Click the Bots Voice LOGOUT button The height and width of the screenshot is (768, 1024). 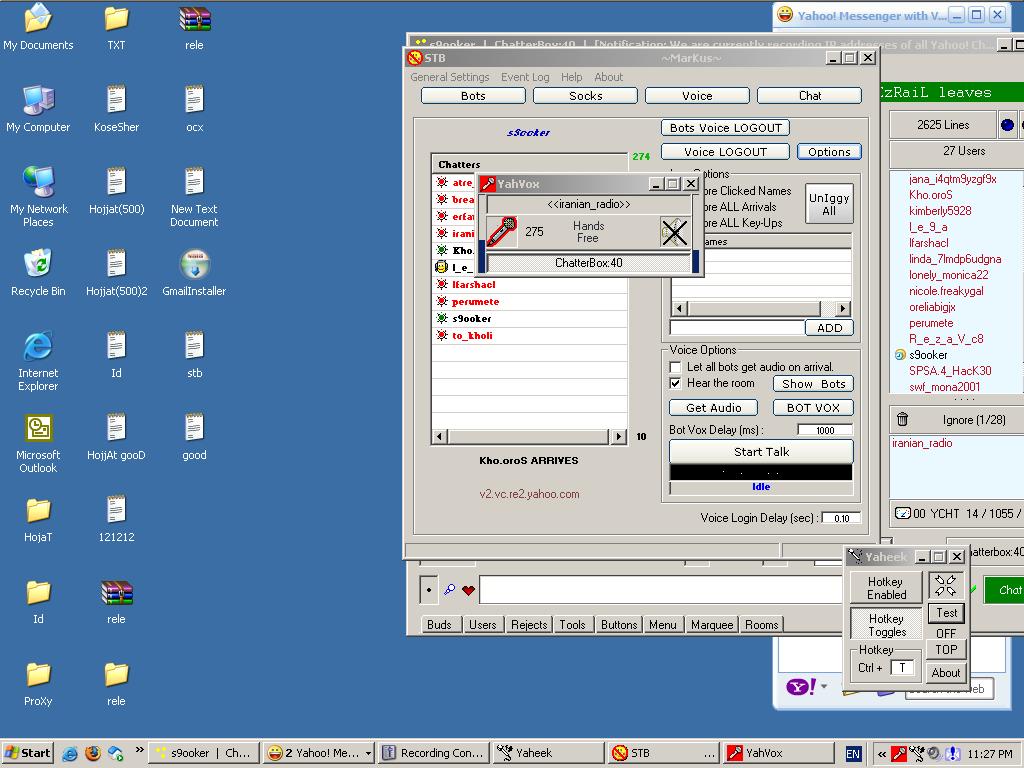coord(726,128)
